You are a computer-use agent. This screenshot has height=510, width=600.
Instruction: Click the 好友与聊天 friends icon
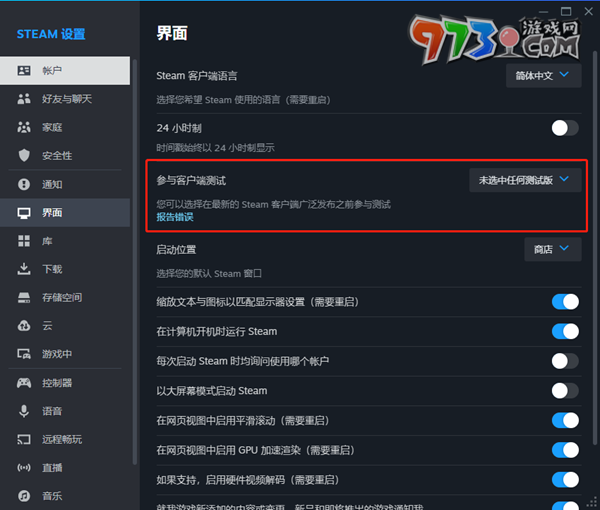(24, 99)
